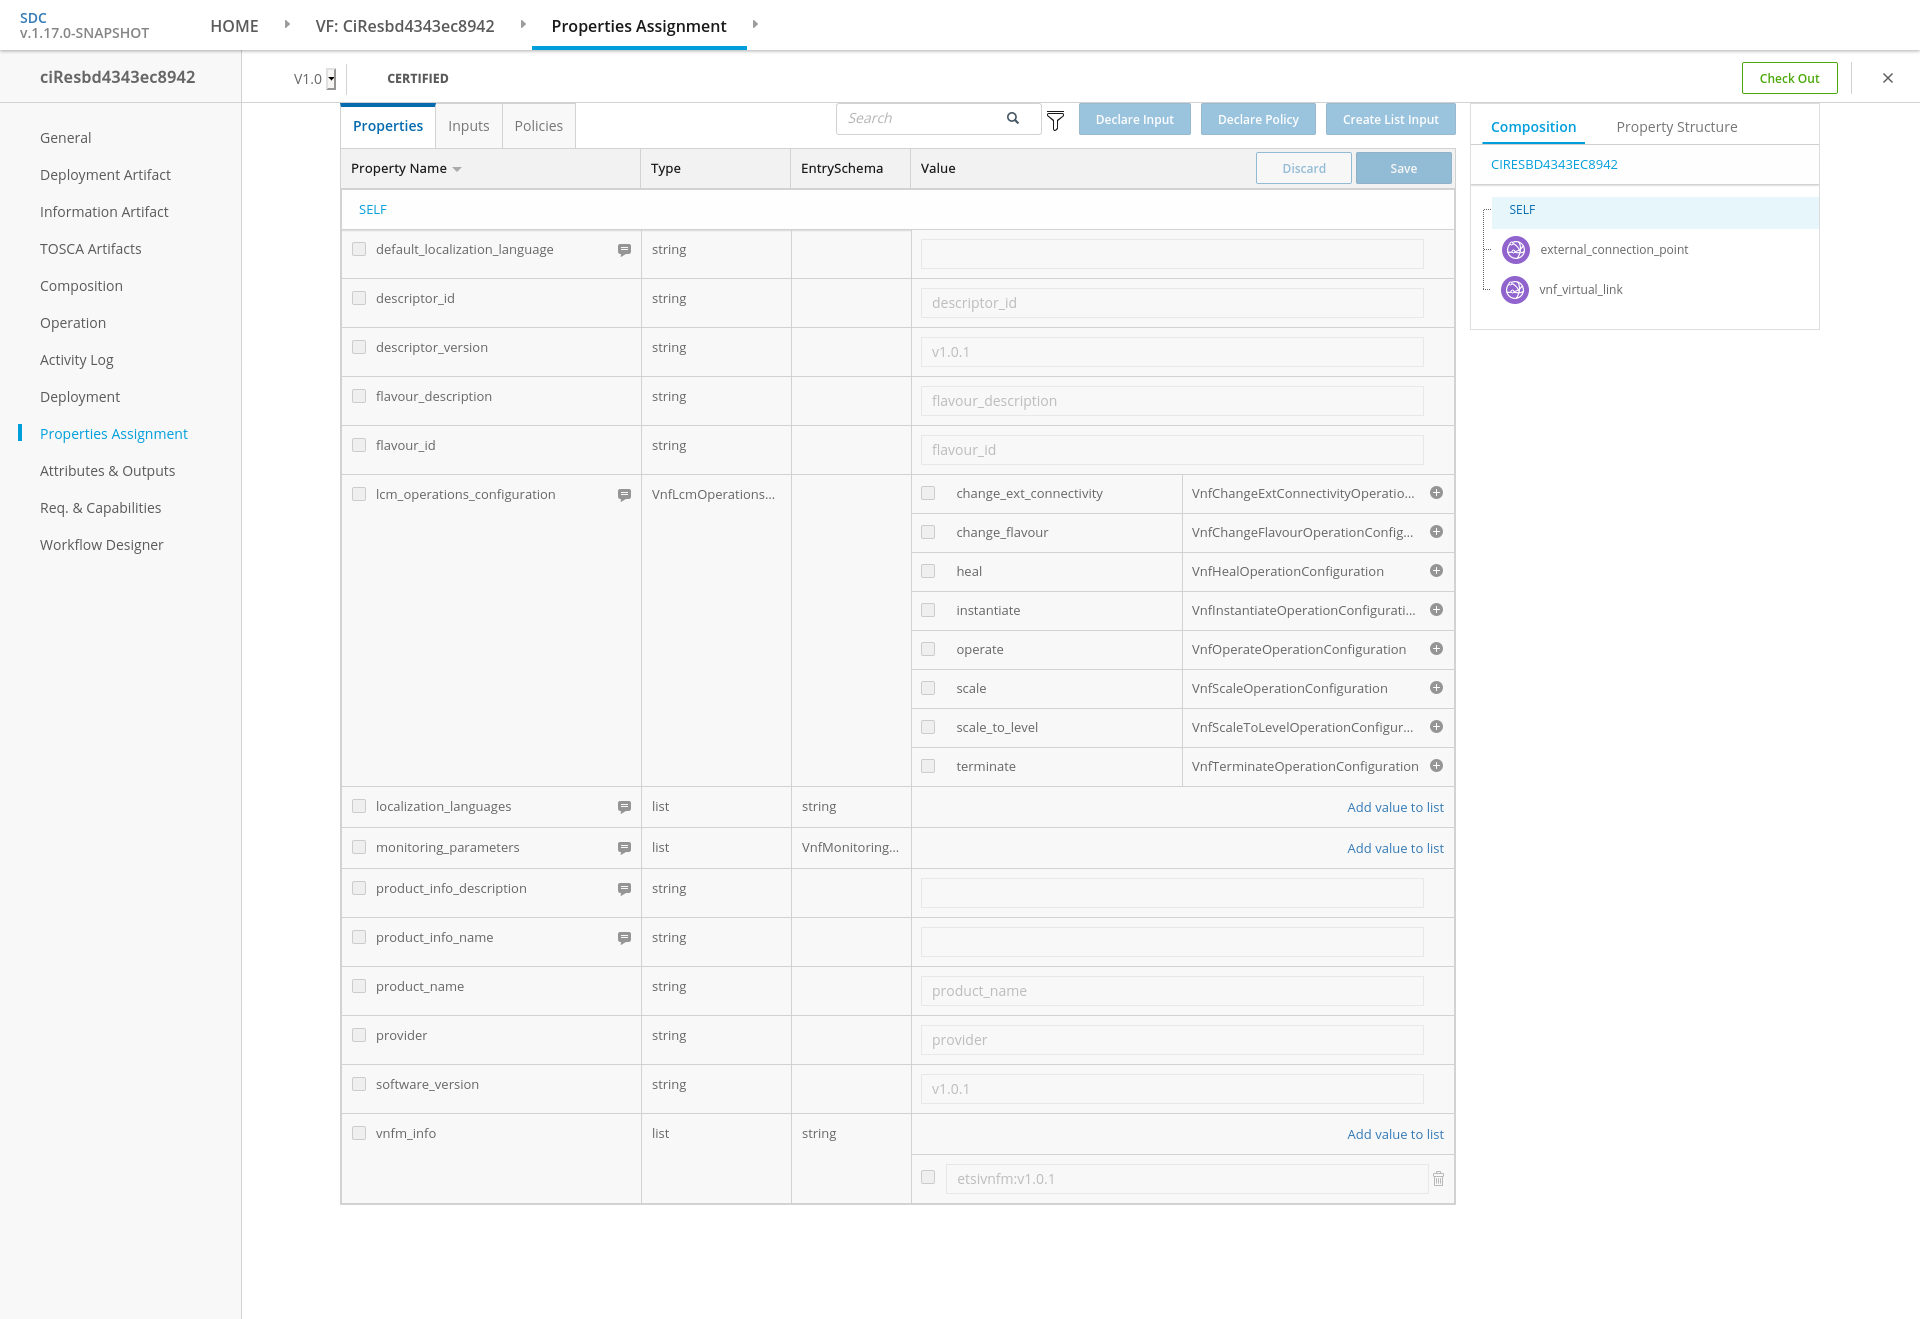Expand change_flavour plus icon

(1436, 532)
